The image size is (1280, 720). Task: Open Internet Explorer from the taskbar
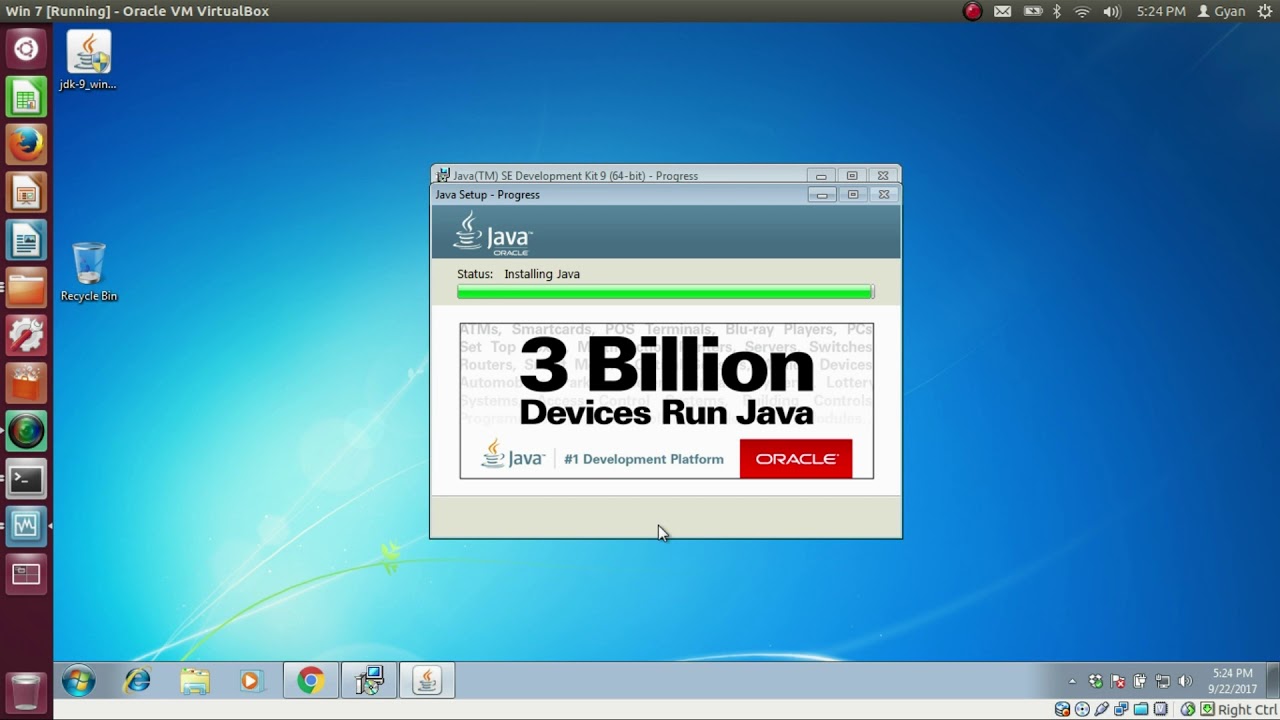pyautogui.click(x=136, y=681)
